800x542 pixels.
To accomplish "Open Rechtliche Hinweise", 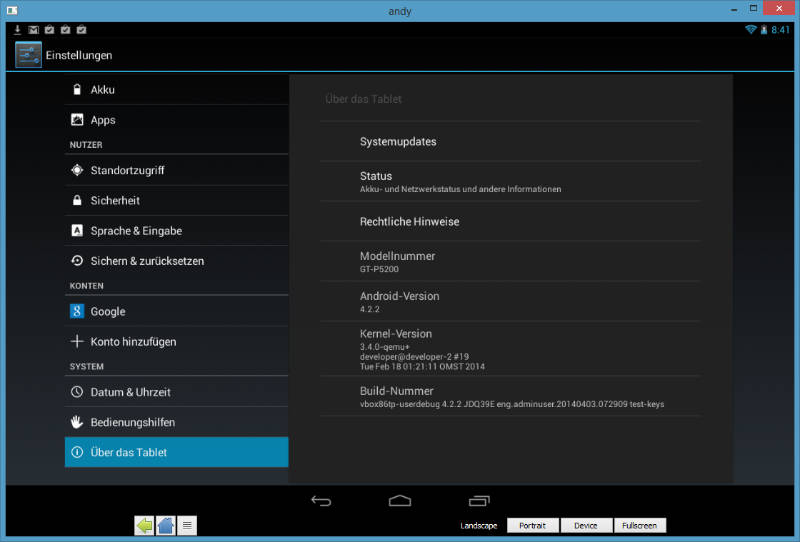I will (x=510, y=222).
